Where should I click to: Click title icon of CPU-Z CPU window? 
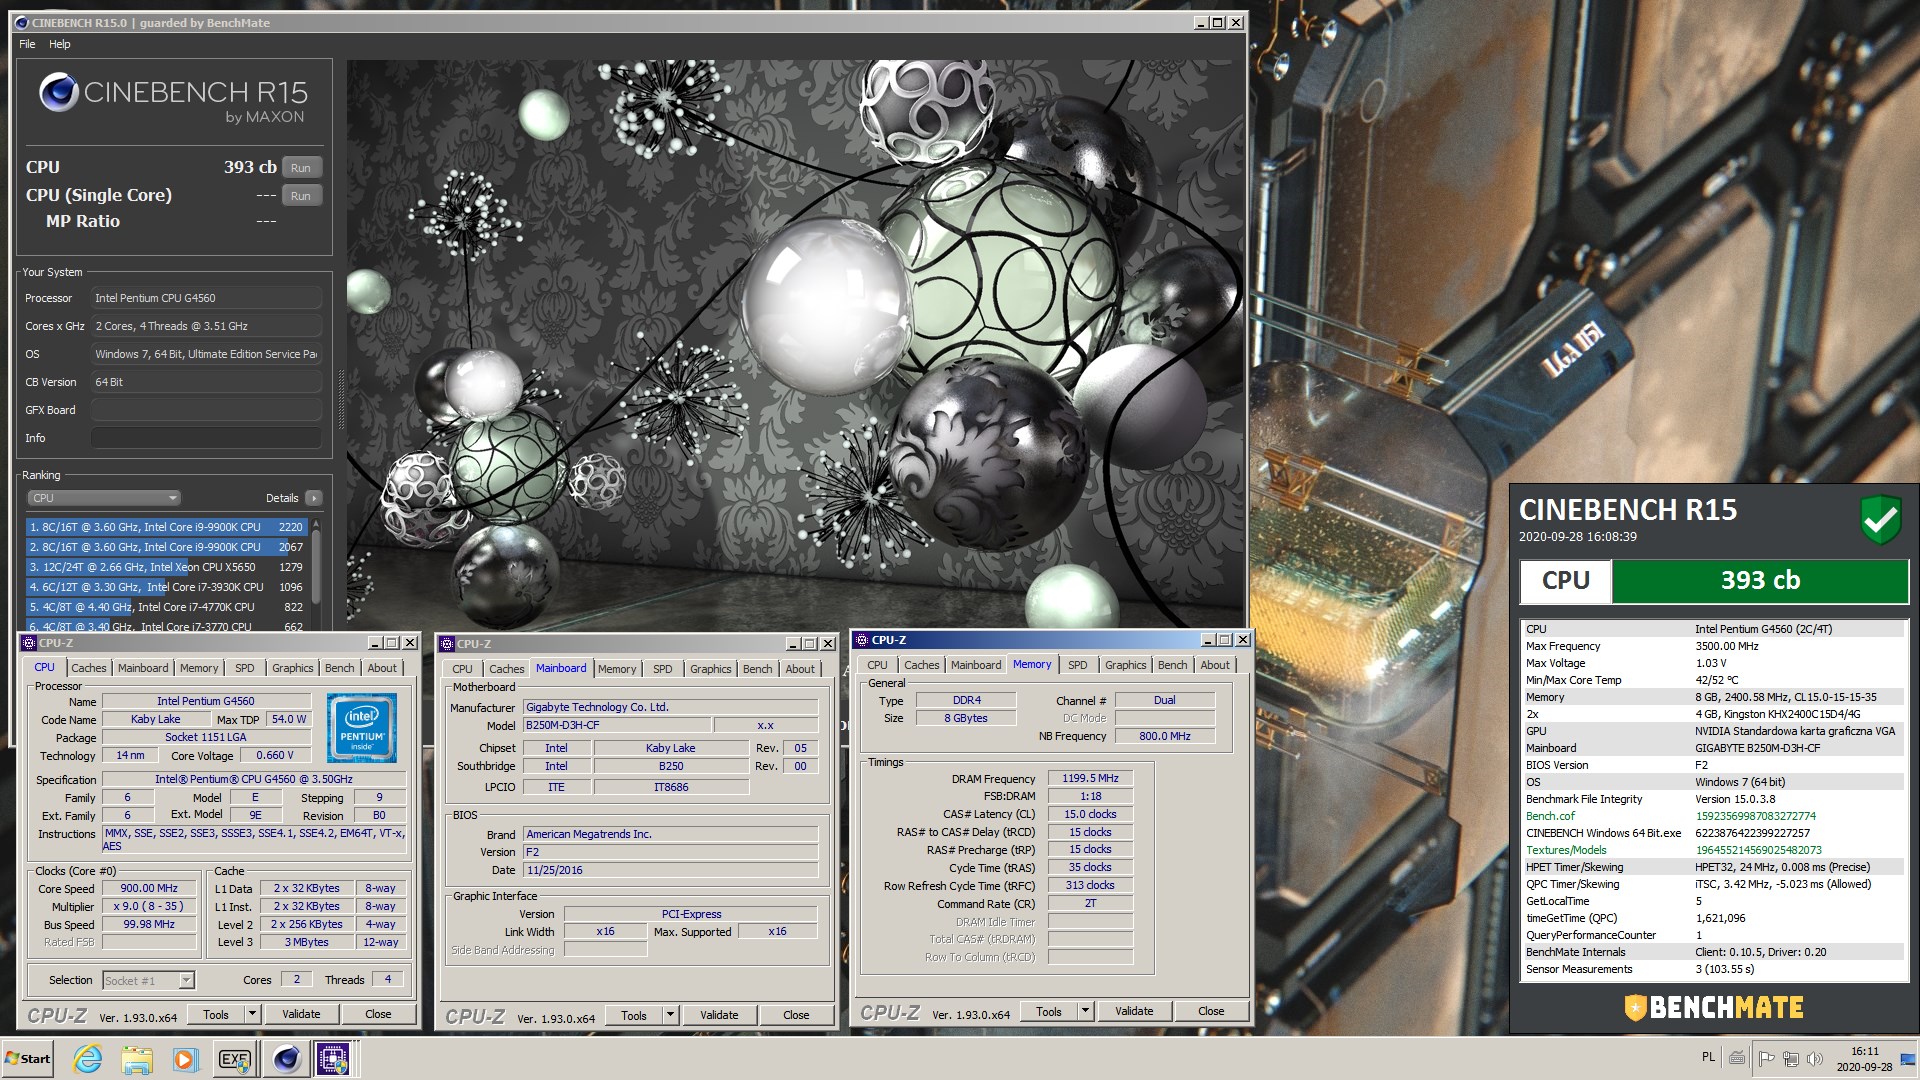pyautogui.click(x=29, y=643)
